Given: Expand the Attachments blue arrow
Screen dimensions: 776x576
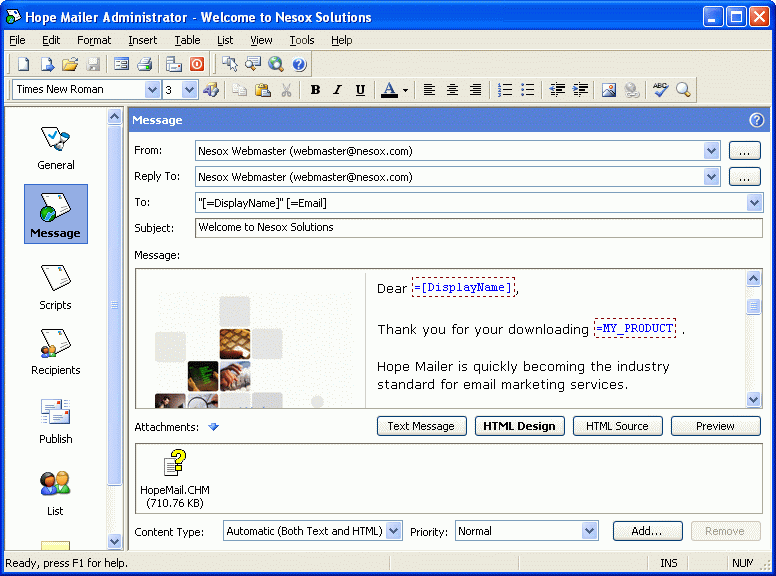Looking at the screenshot, I should (213, 427).
